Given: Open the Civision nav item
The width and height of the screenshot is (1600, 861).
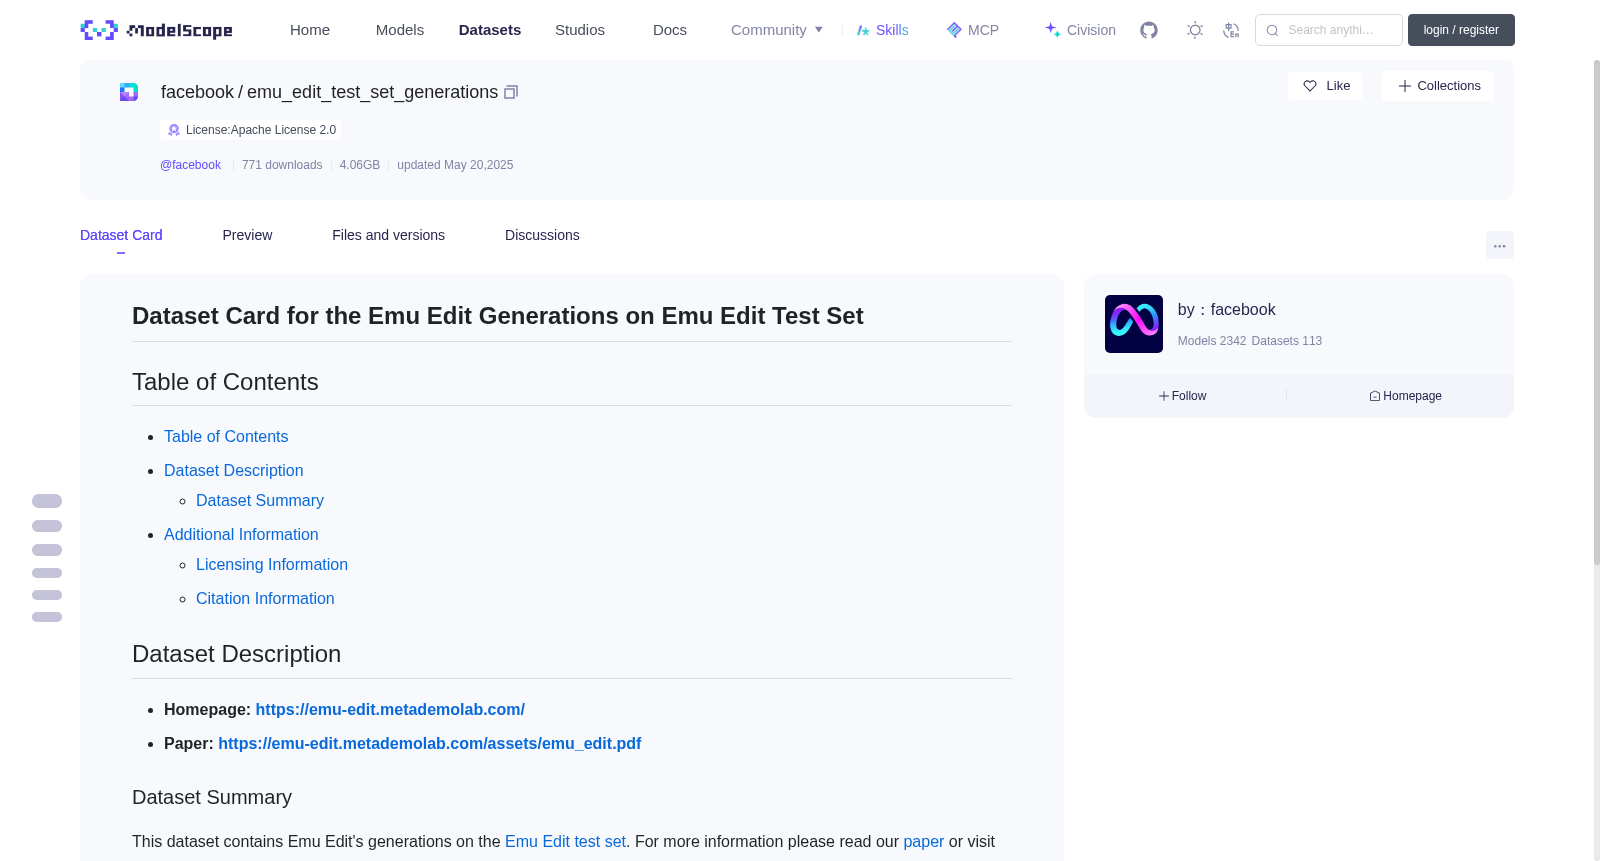Looking at the screenshot, I should 1080,30.
